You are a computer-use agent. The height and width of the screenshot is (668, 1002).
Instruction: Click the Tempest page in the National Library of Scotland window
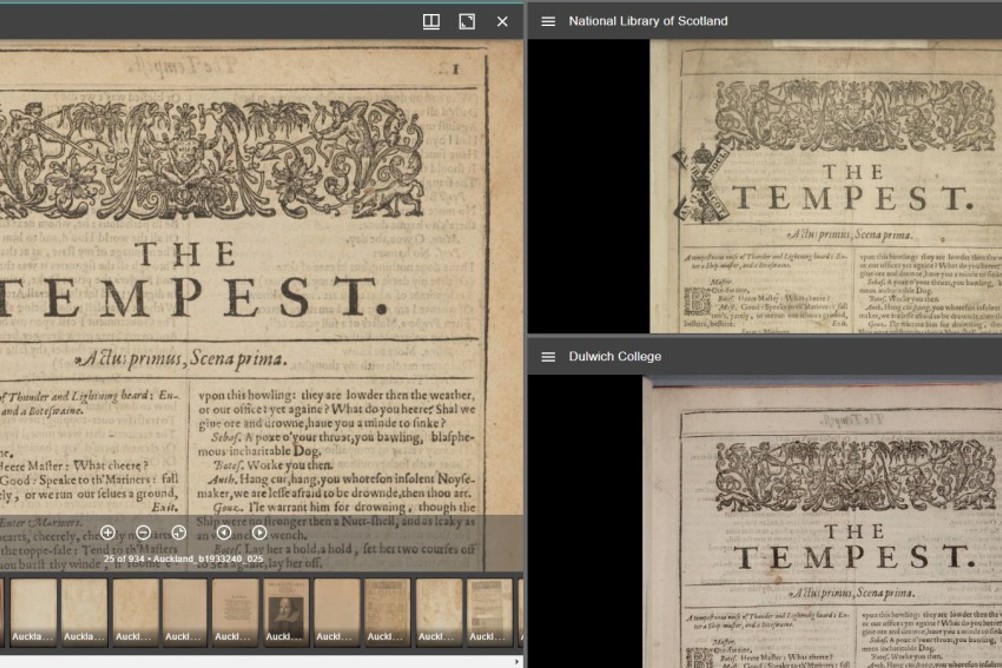[x=826, y=186]
